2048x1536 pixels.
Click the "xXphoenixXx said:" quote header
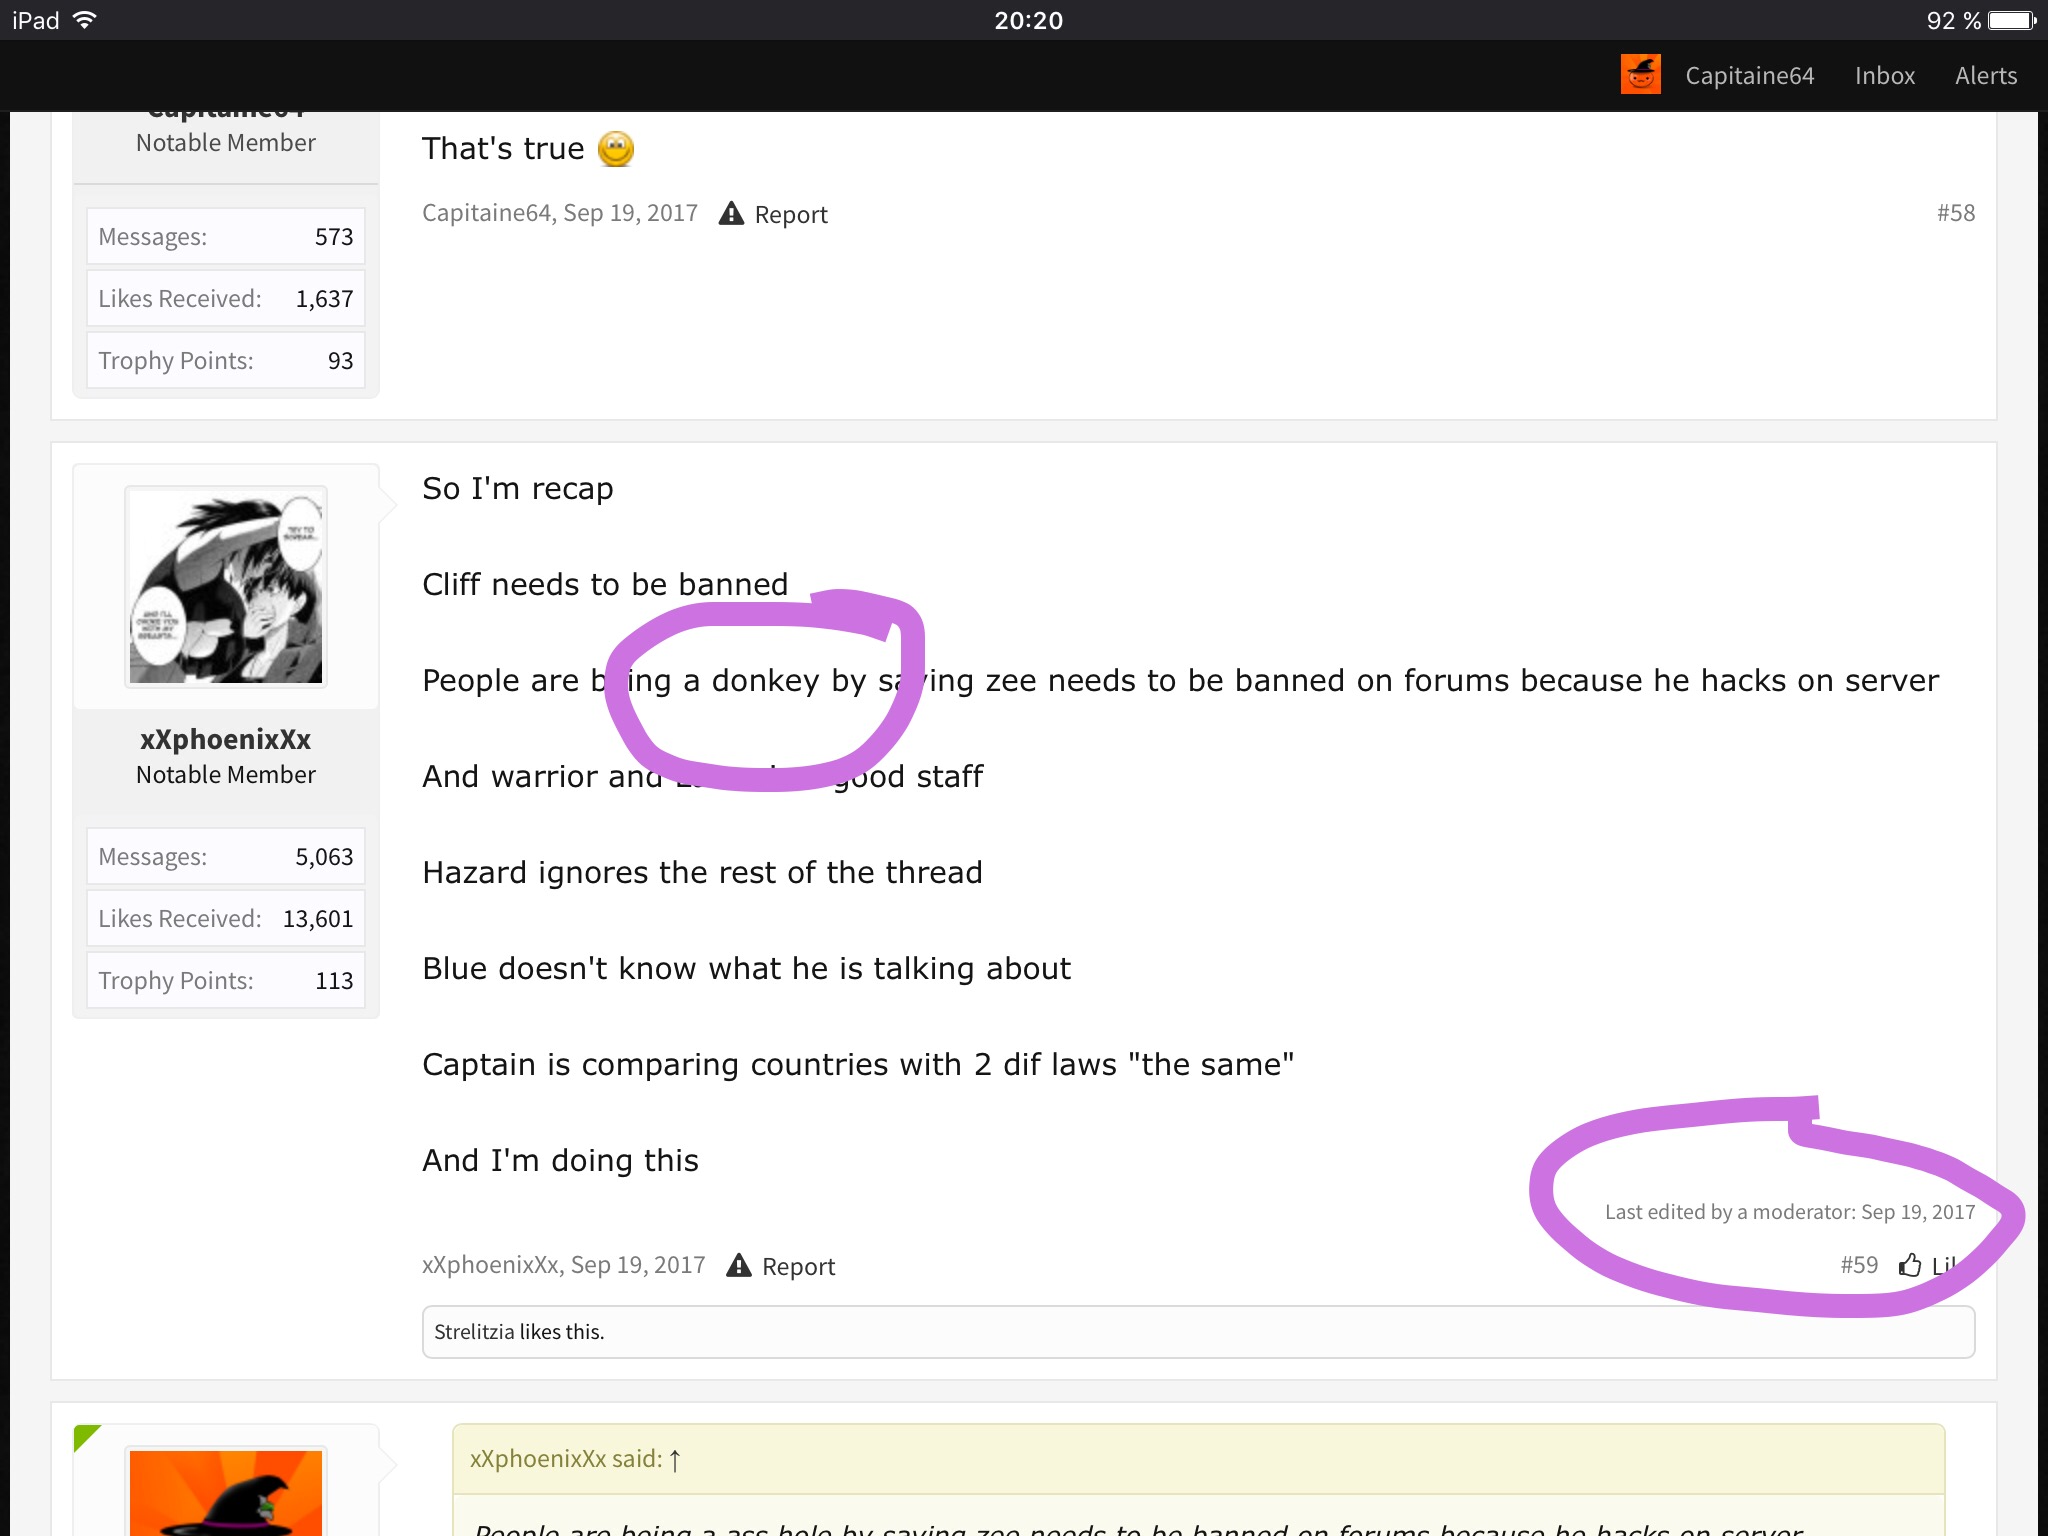566,1459
